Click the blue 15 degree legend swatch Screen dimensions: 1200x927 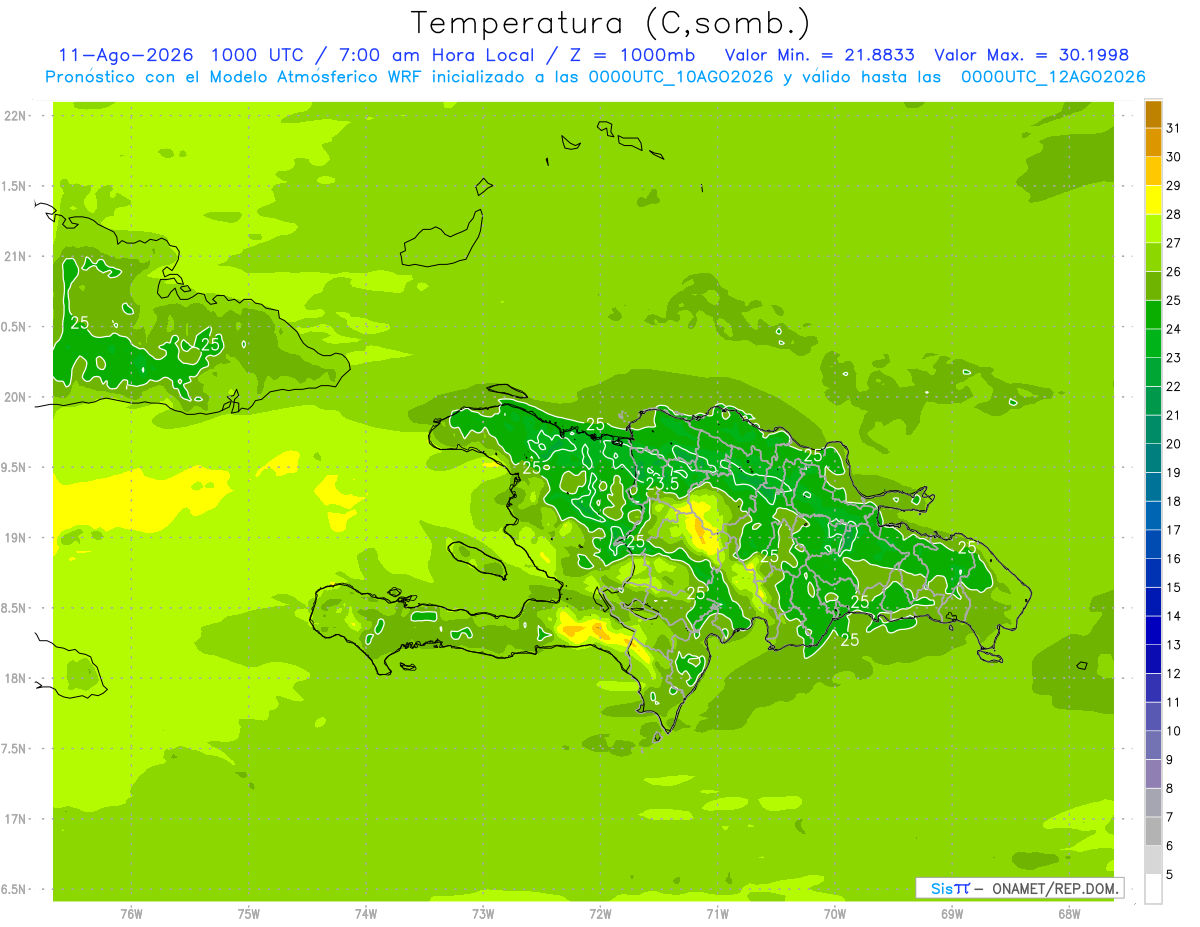1153,574
